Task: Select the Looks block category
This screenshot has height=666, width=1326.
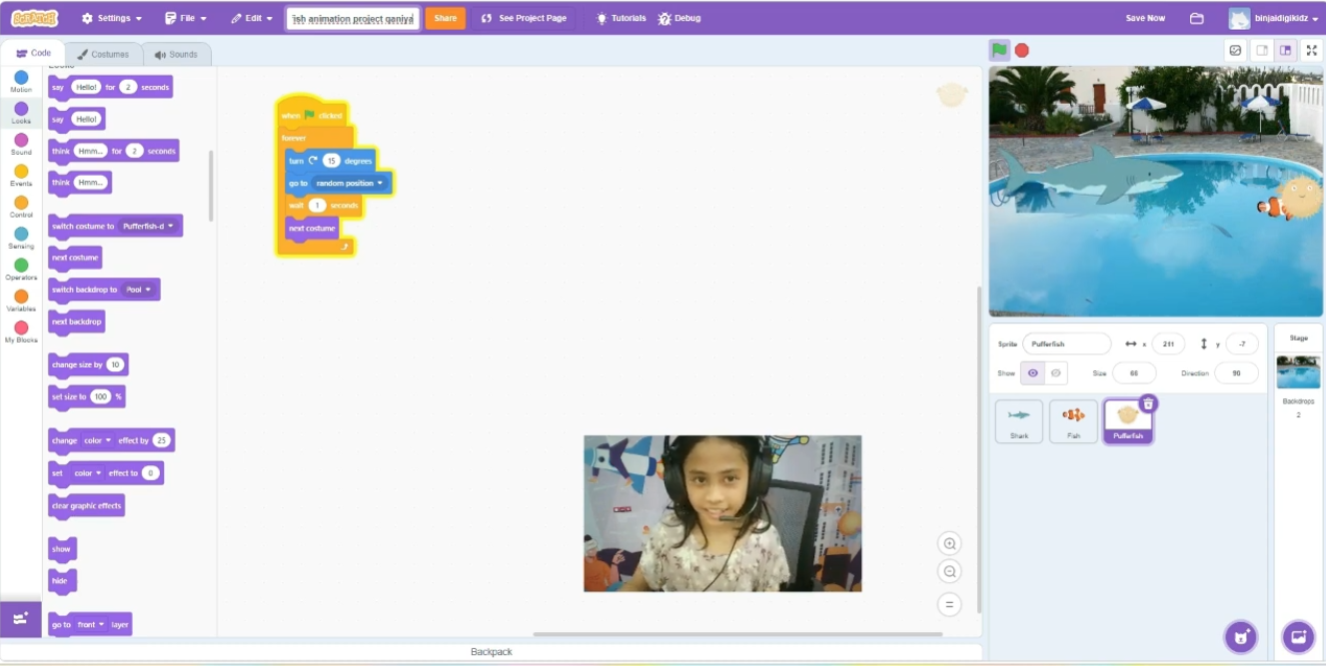Action: [x=21, y=113]
